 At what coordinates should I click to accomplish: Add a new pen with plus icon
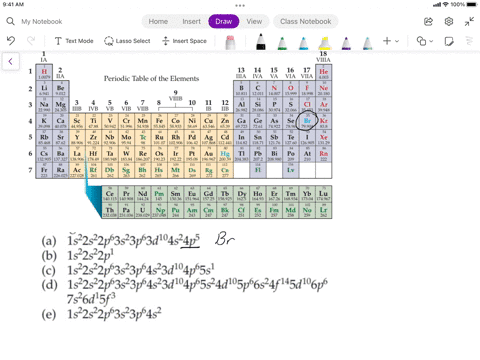387,41
